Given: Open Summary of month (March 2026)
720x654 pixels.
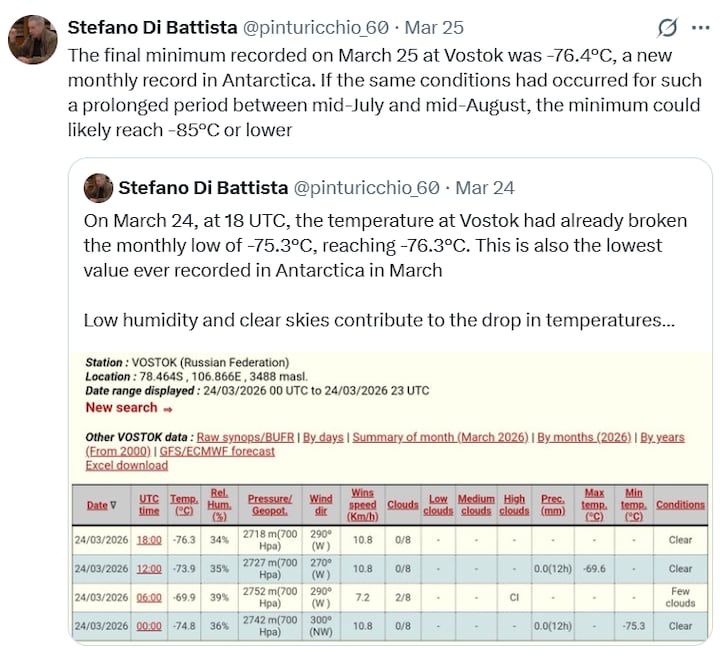Looking at the screenshot, I should pos(440,437).
